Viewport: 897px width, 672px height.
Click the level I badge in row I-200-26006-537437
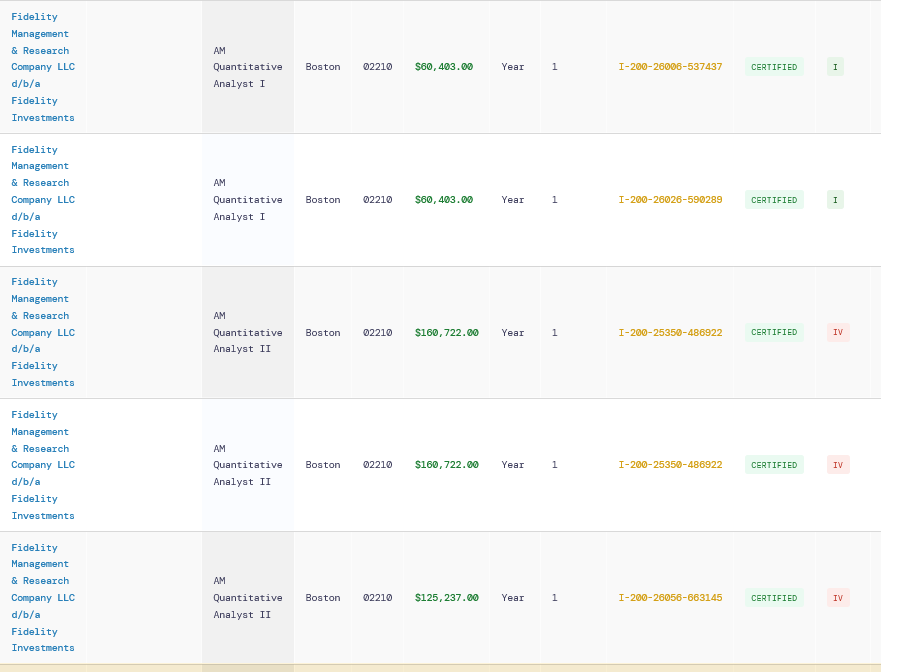pos(835,67)
